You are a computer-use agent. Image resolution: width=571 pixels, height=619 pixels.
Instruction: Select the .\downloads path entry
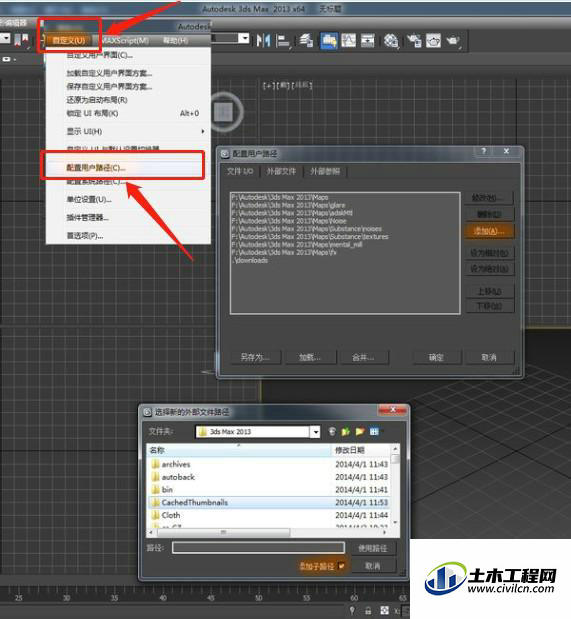point(250,261)
